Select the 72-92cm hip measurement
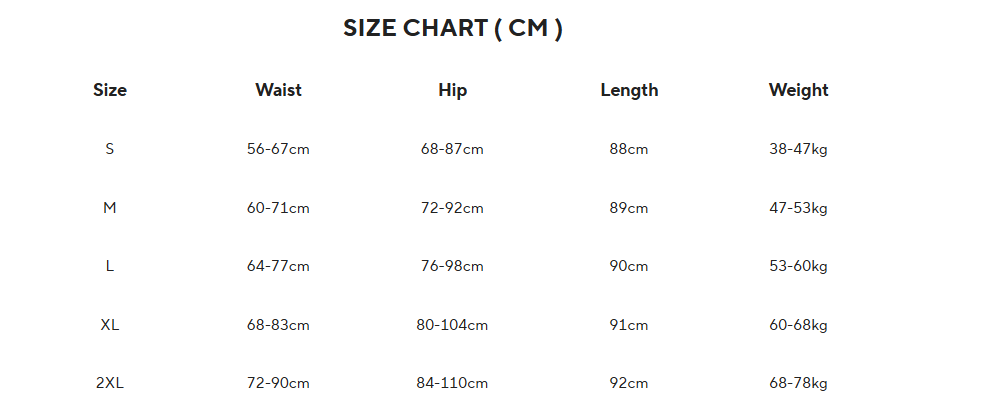 coord(452,208)
